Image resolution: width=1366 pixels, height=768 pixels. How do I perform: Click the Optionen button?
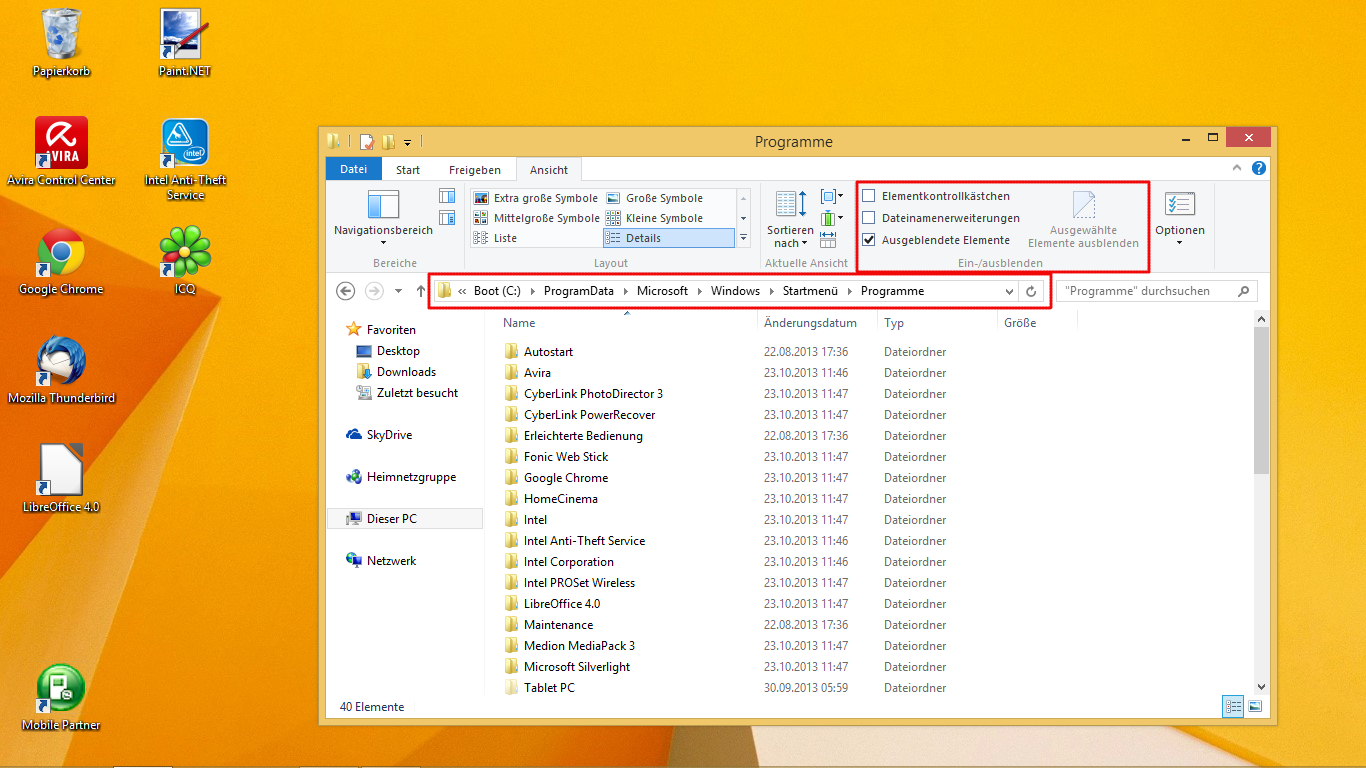(x=1180, y=219)
